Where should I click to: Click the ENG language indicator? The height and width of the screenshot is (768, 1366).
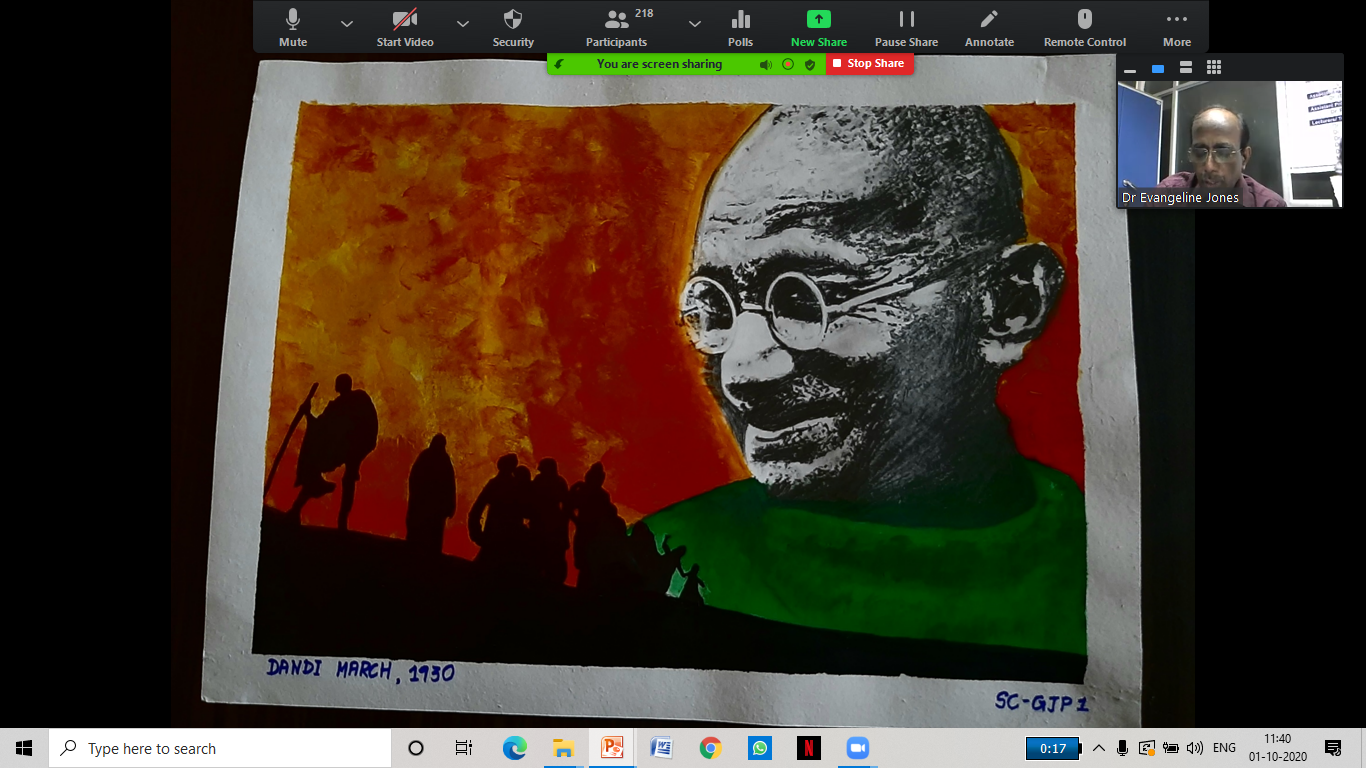click(x=1225, y=748)
